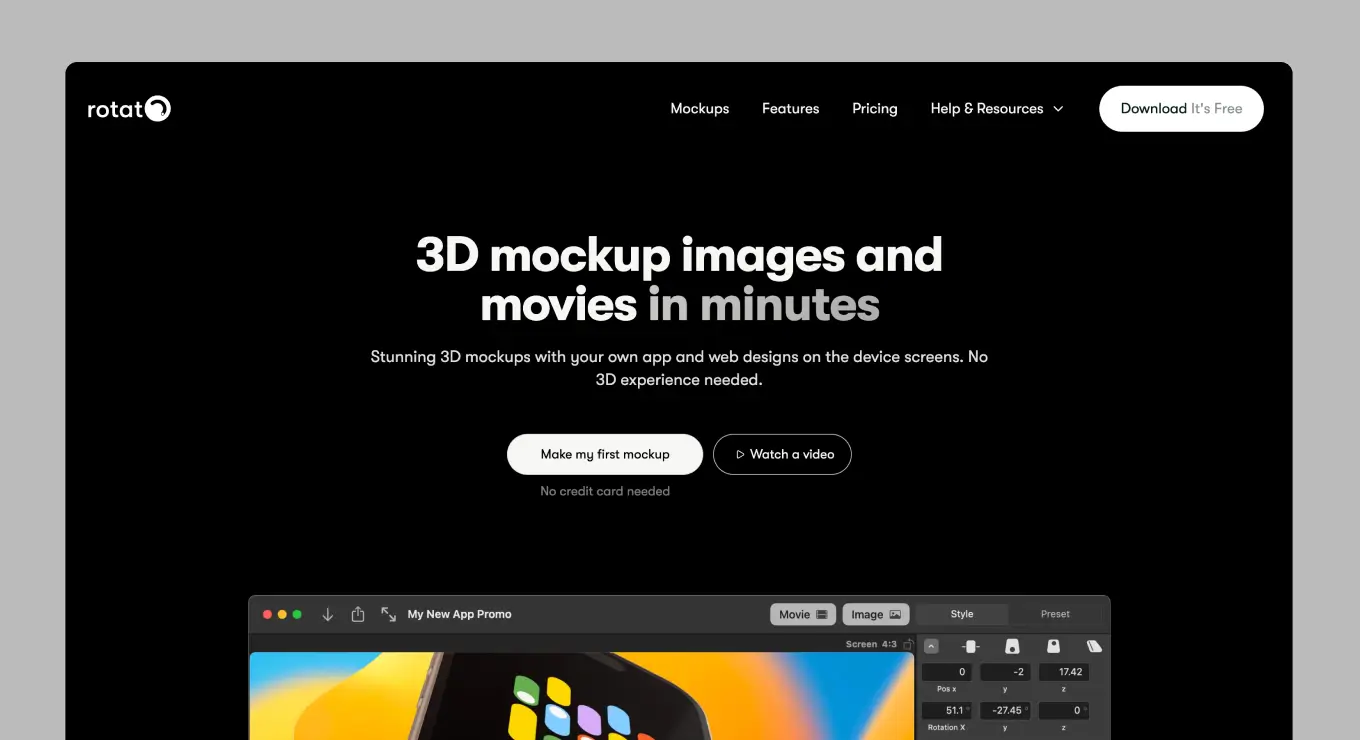
Task: Click the Rotation X field showing 51.1
Action: (x=947, y=711)
